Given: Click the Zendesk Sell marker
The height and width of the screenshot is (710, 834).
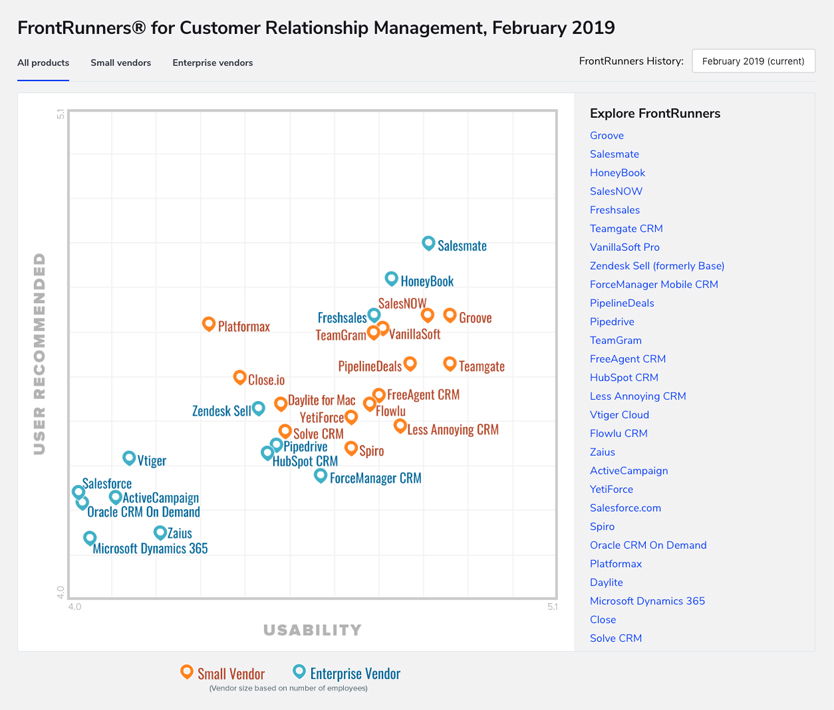Looking at the screenshot, I should pyautogui.click(x=258, y=408).
